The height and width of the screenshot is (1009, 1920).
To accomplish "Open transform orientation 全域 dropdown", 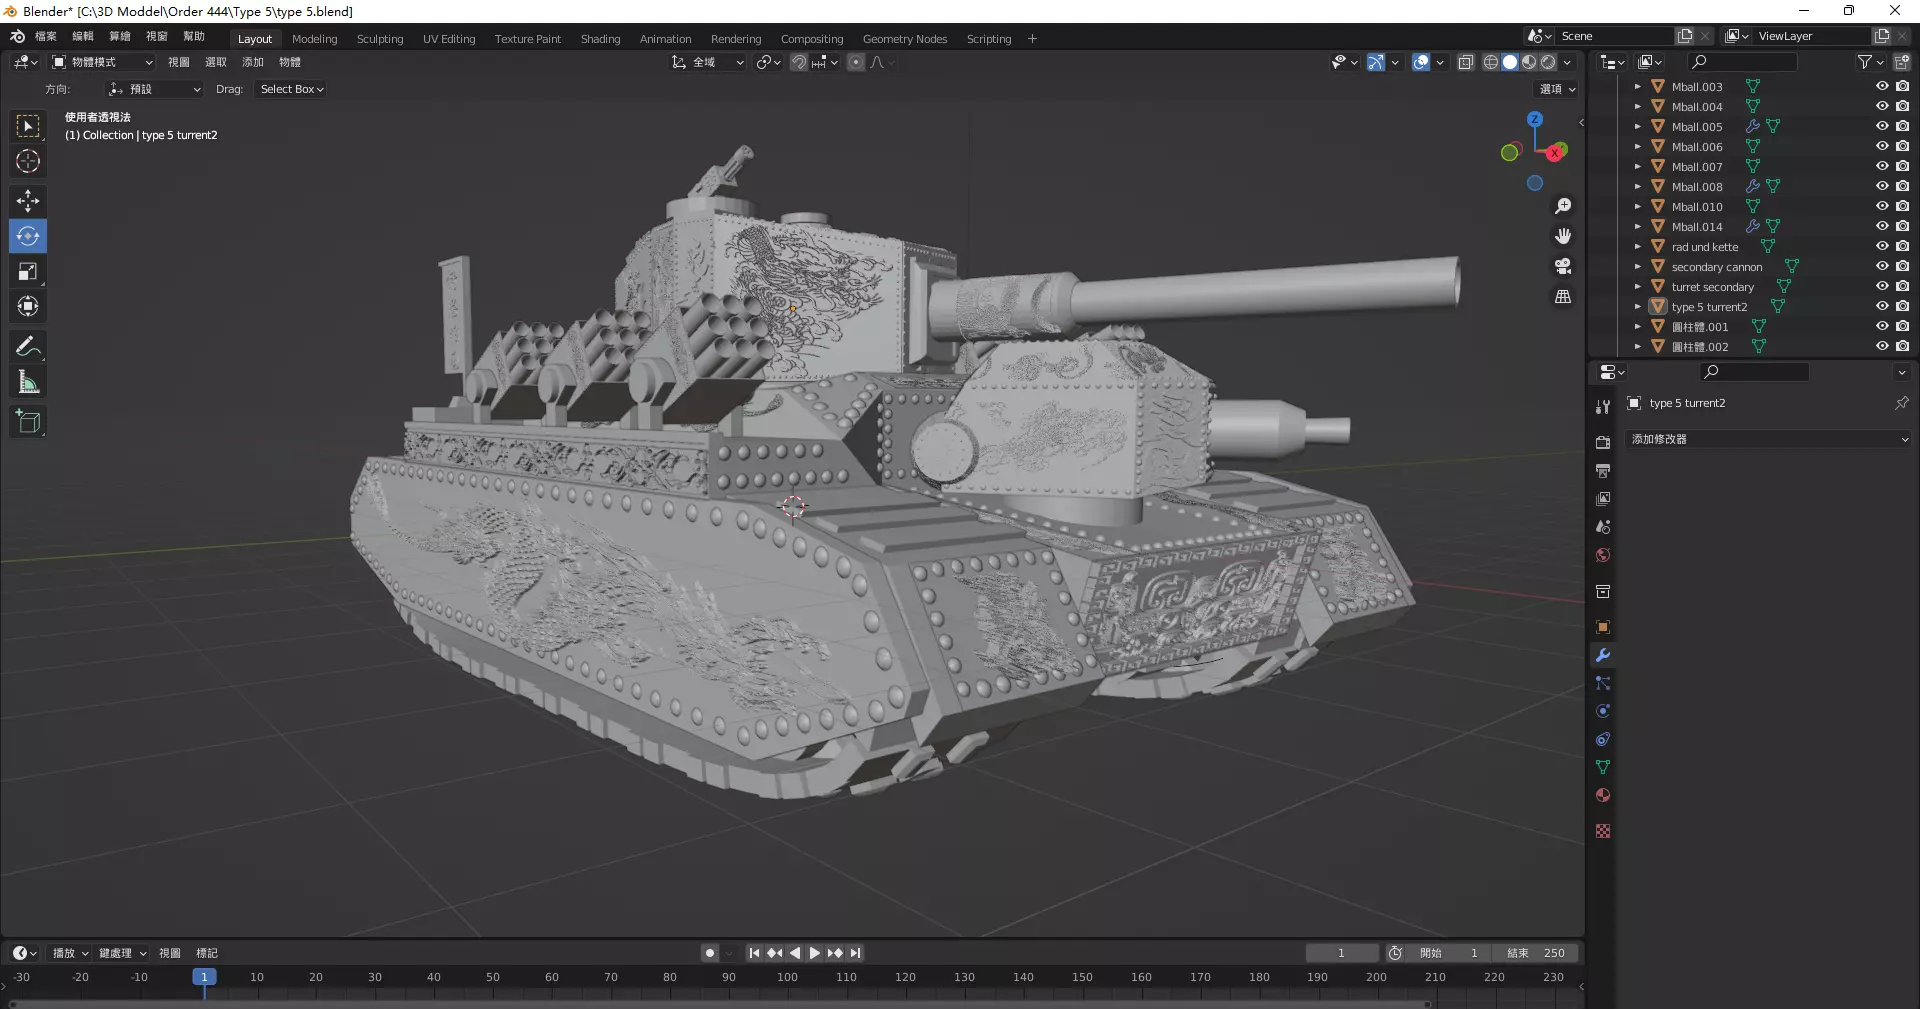I will [707, 62].
